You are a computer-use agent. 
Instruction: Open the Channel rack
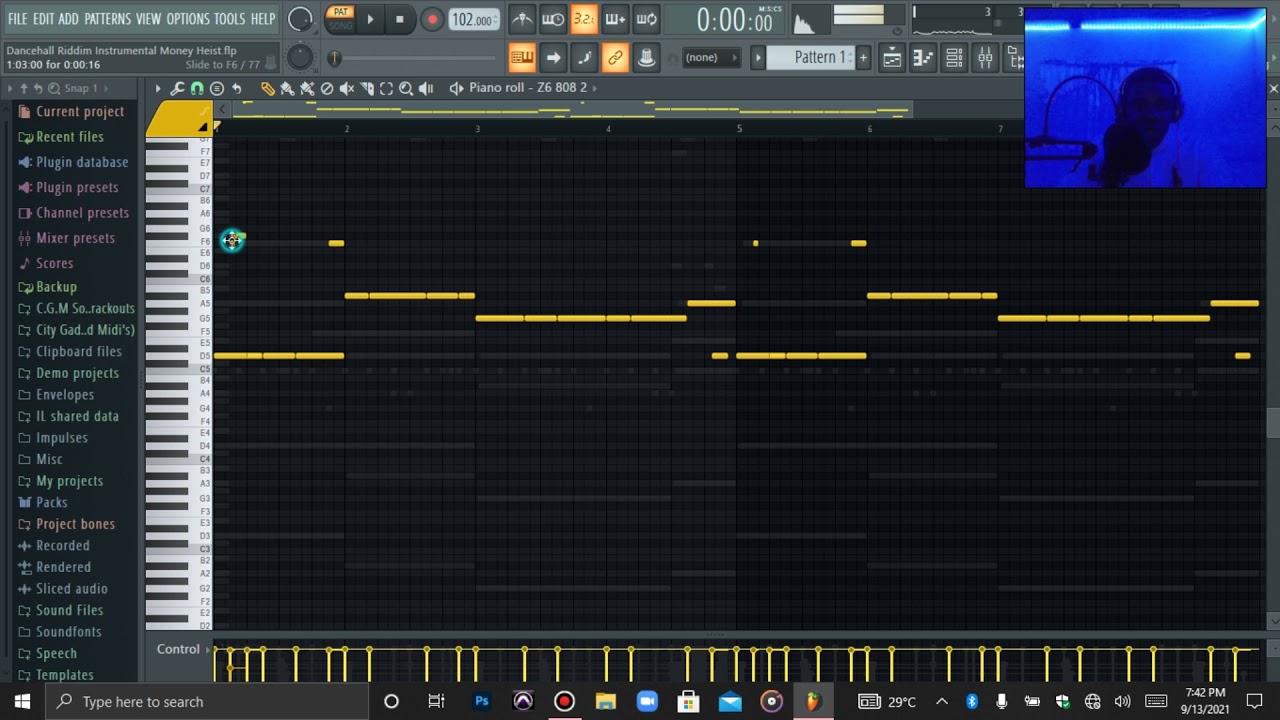point(954,58)
